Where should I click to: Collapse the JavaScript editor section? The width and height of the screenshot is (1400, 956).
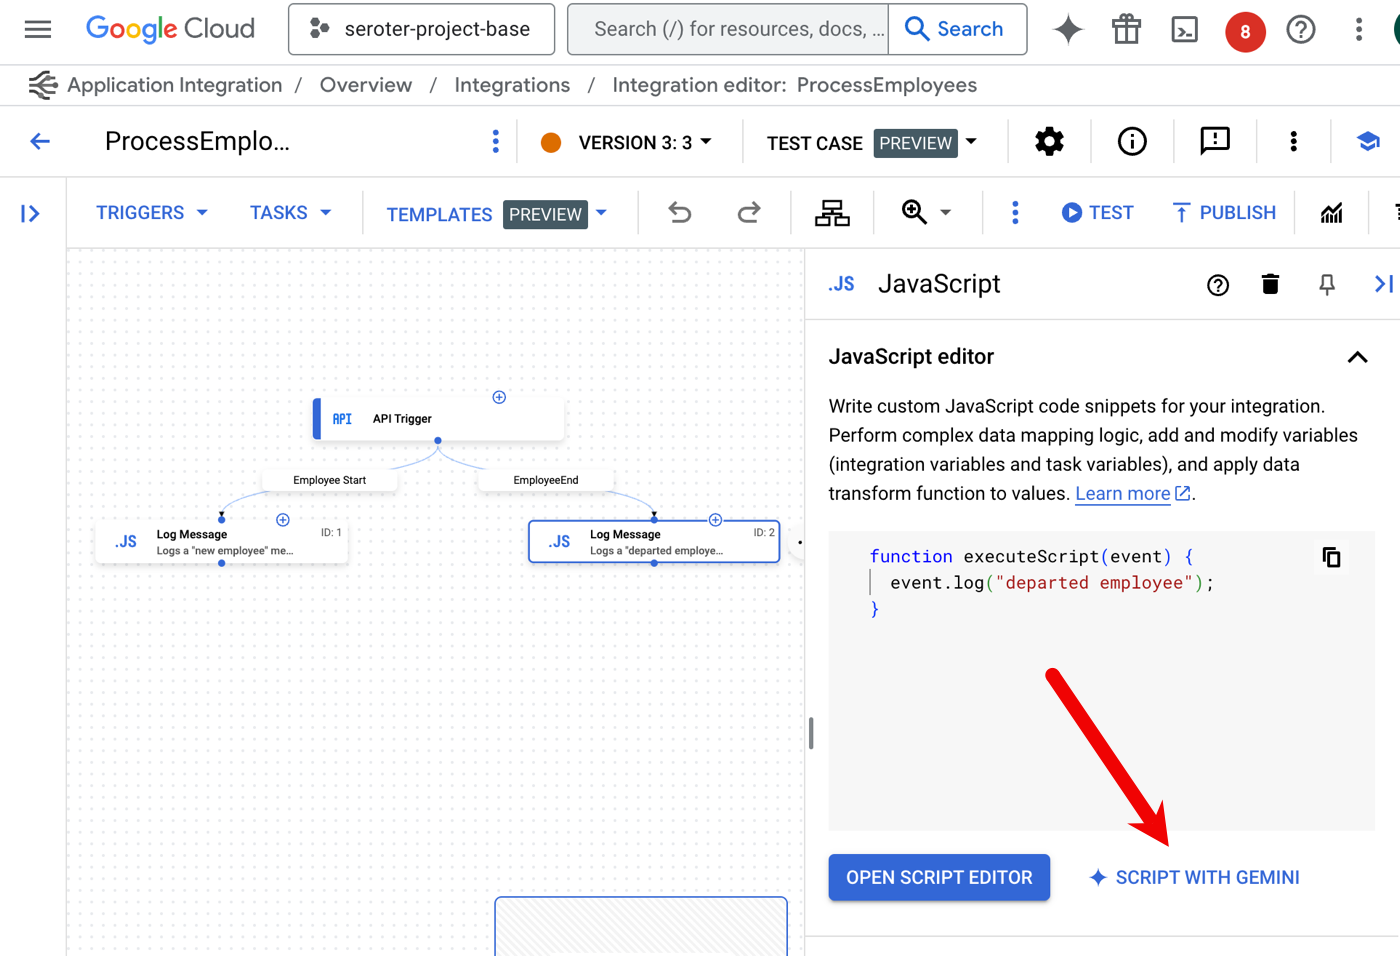(x=1357, y=357)
